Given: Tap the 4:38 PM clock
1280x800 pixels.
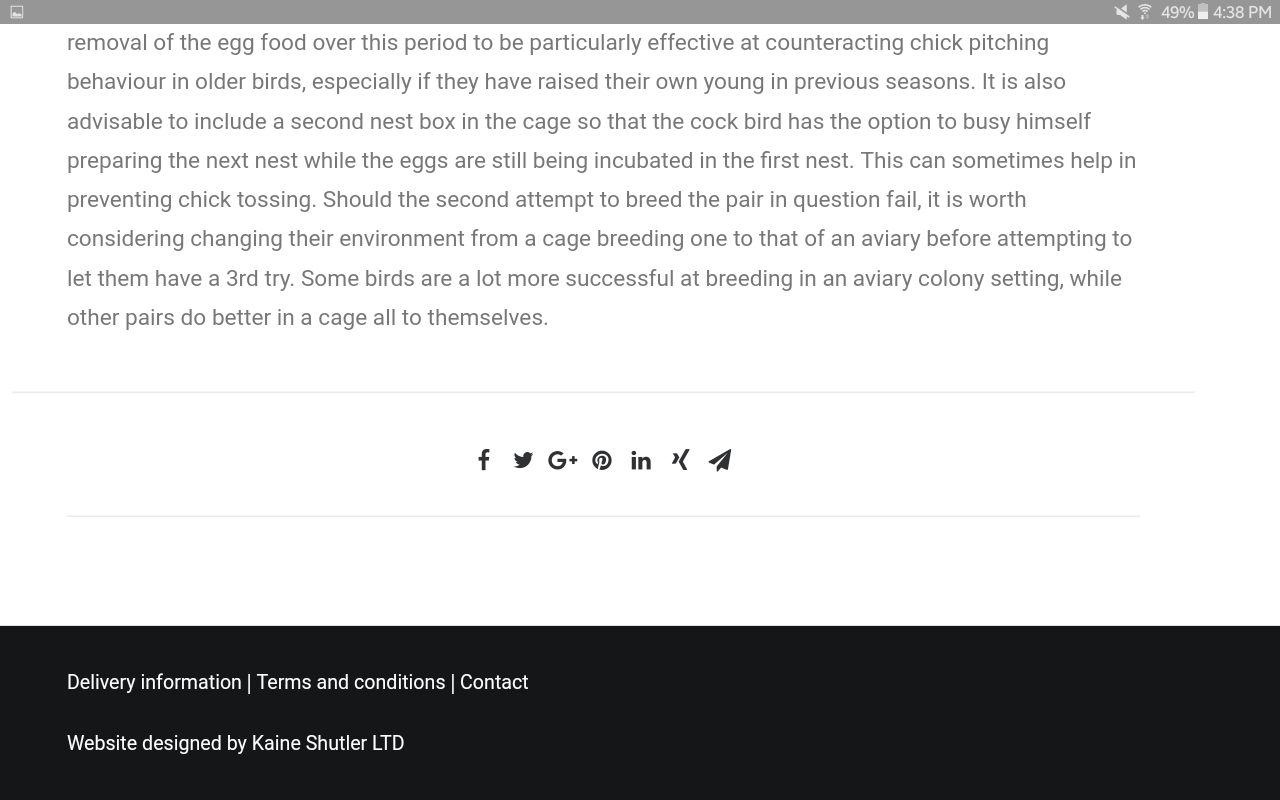Looking at the screenshot, I should pyautogui.click(x=1242, y=12).
